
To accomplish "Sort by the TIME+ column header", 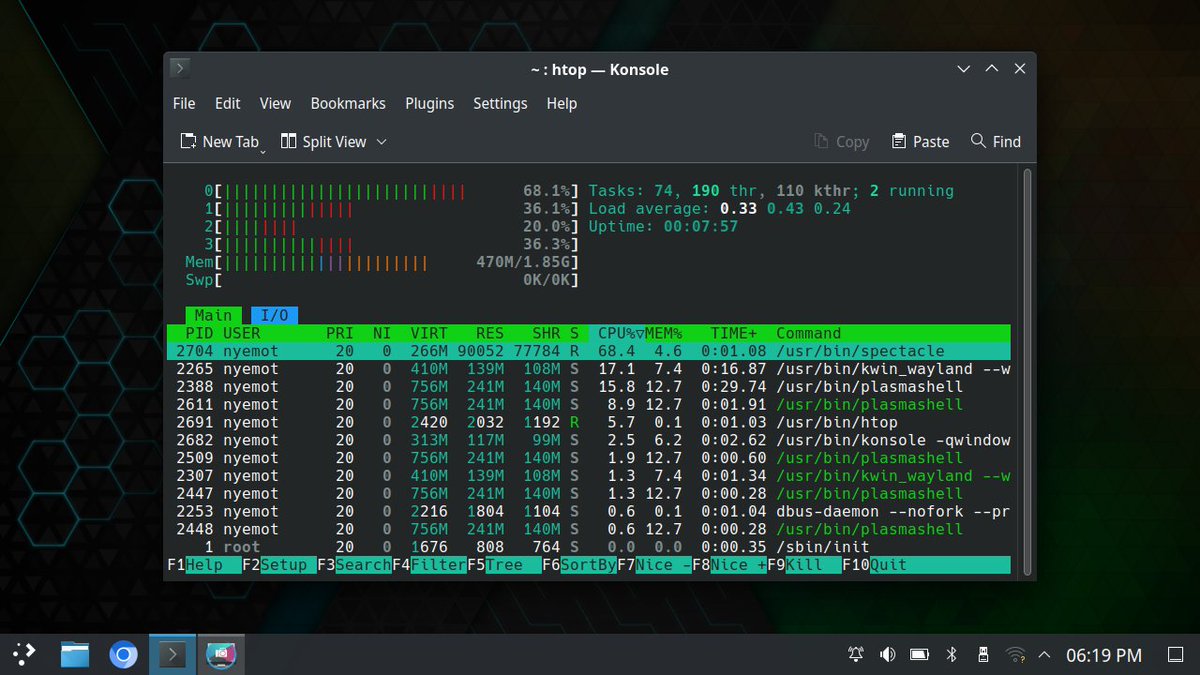I will pos(734,333).
